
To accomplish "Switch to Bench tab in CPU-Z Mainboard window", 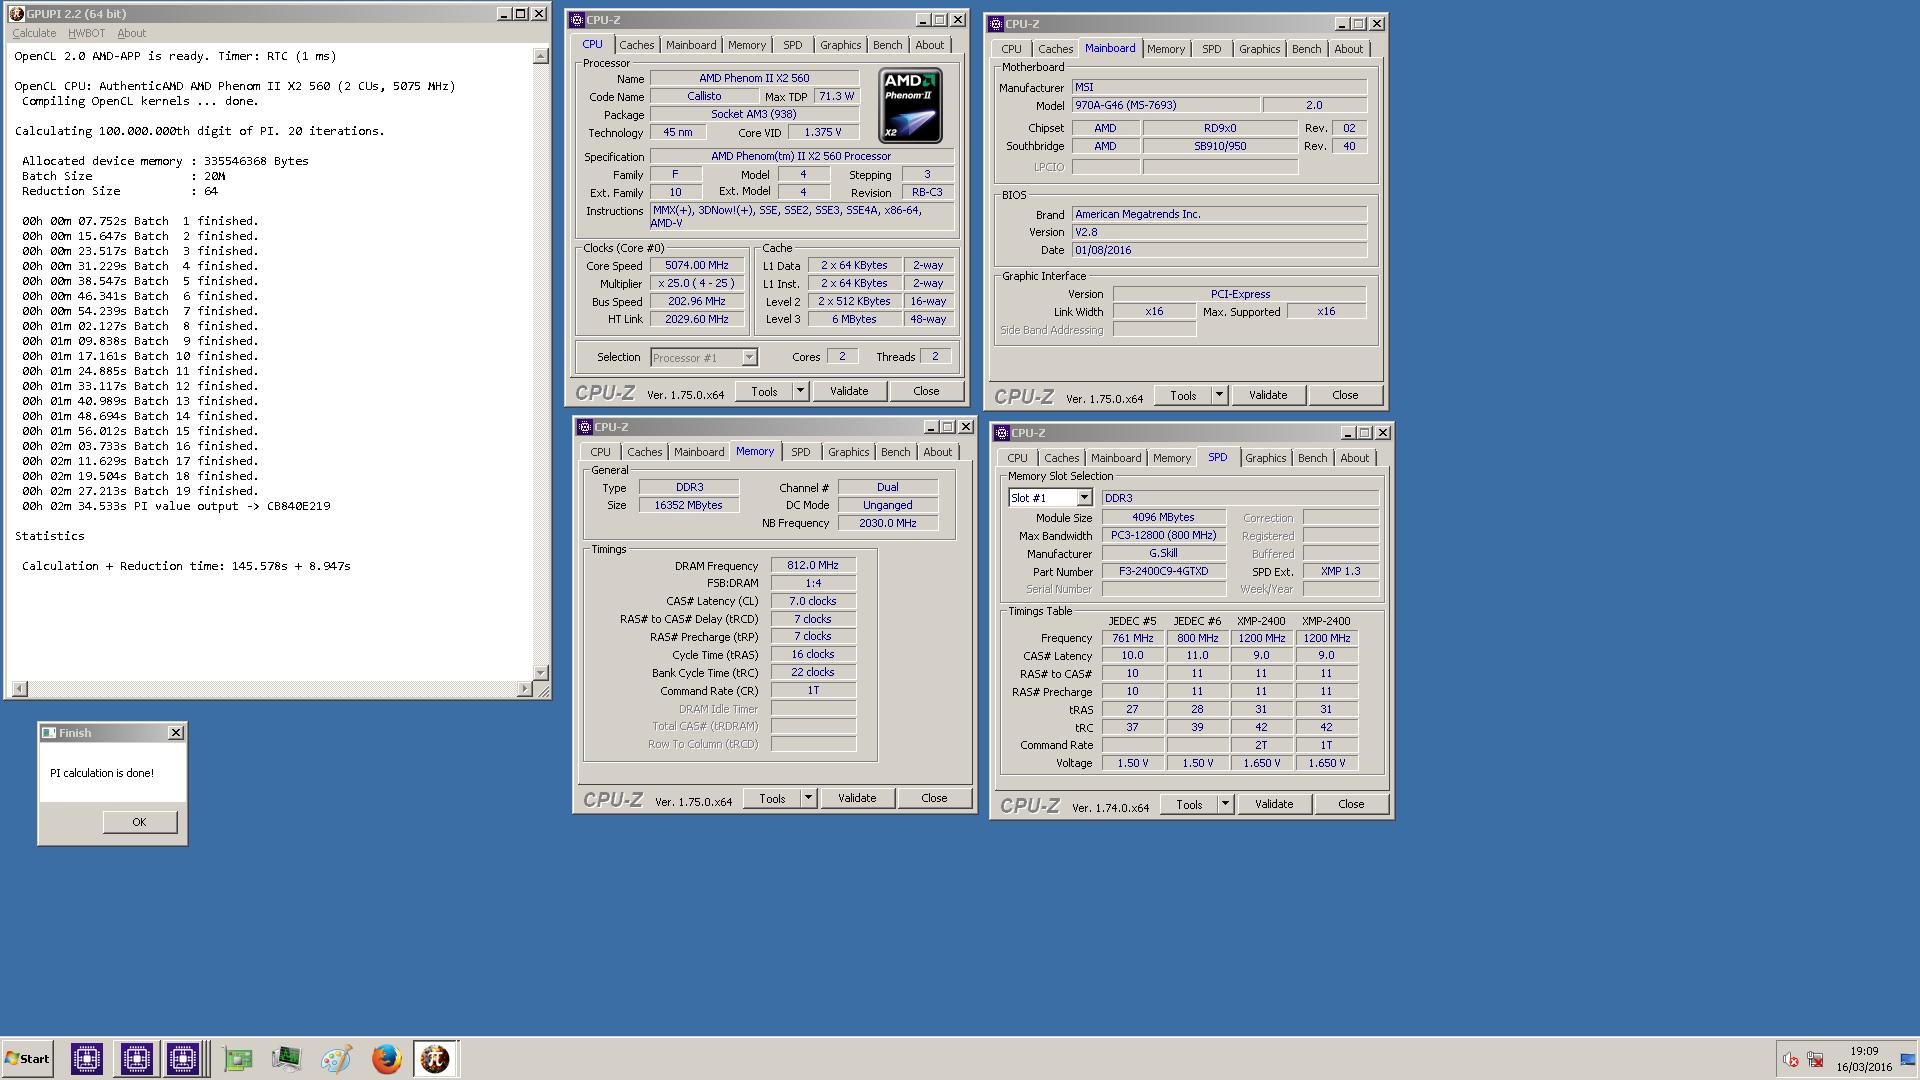I will click(1306, 49).
